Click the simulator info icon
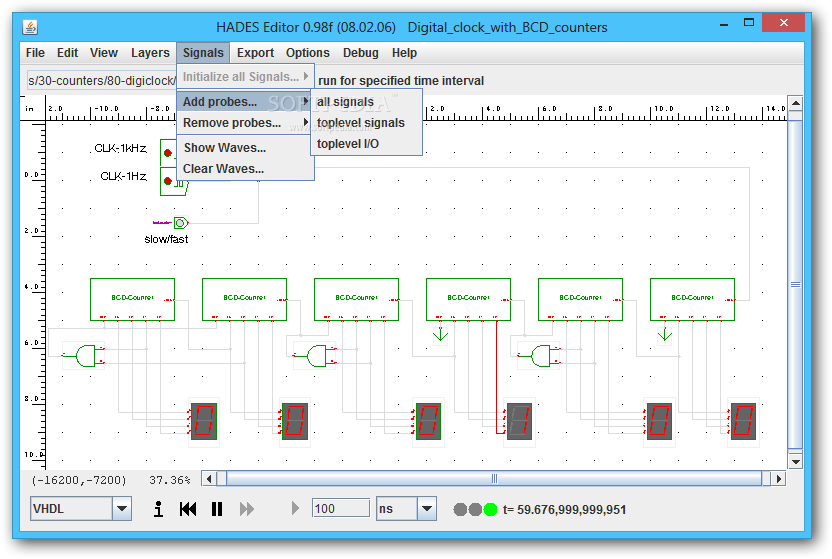Screen dimensions: 832x559 pyautogui.click(x=158, y=509)
